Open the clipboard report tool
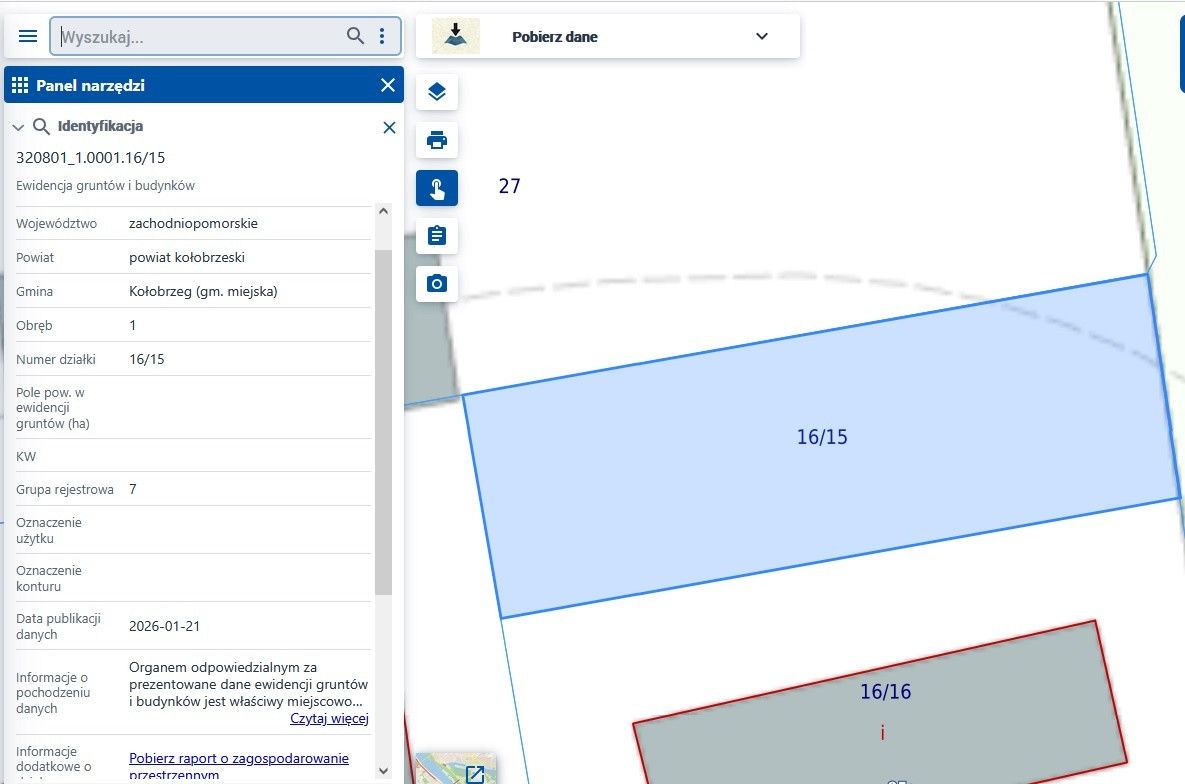Viewport: 1185px width, 784px height. (437, 236)
